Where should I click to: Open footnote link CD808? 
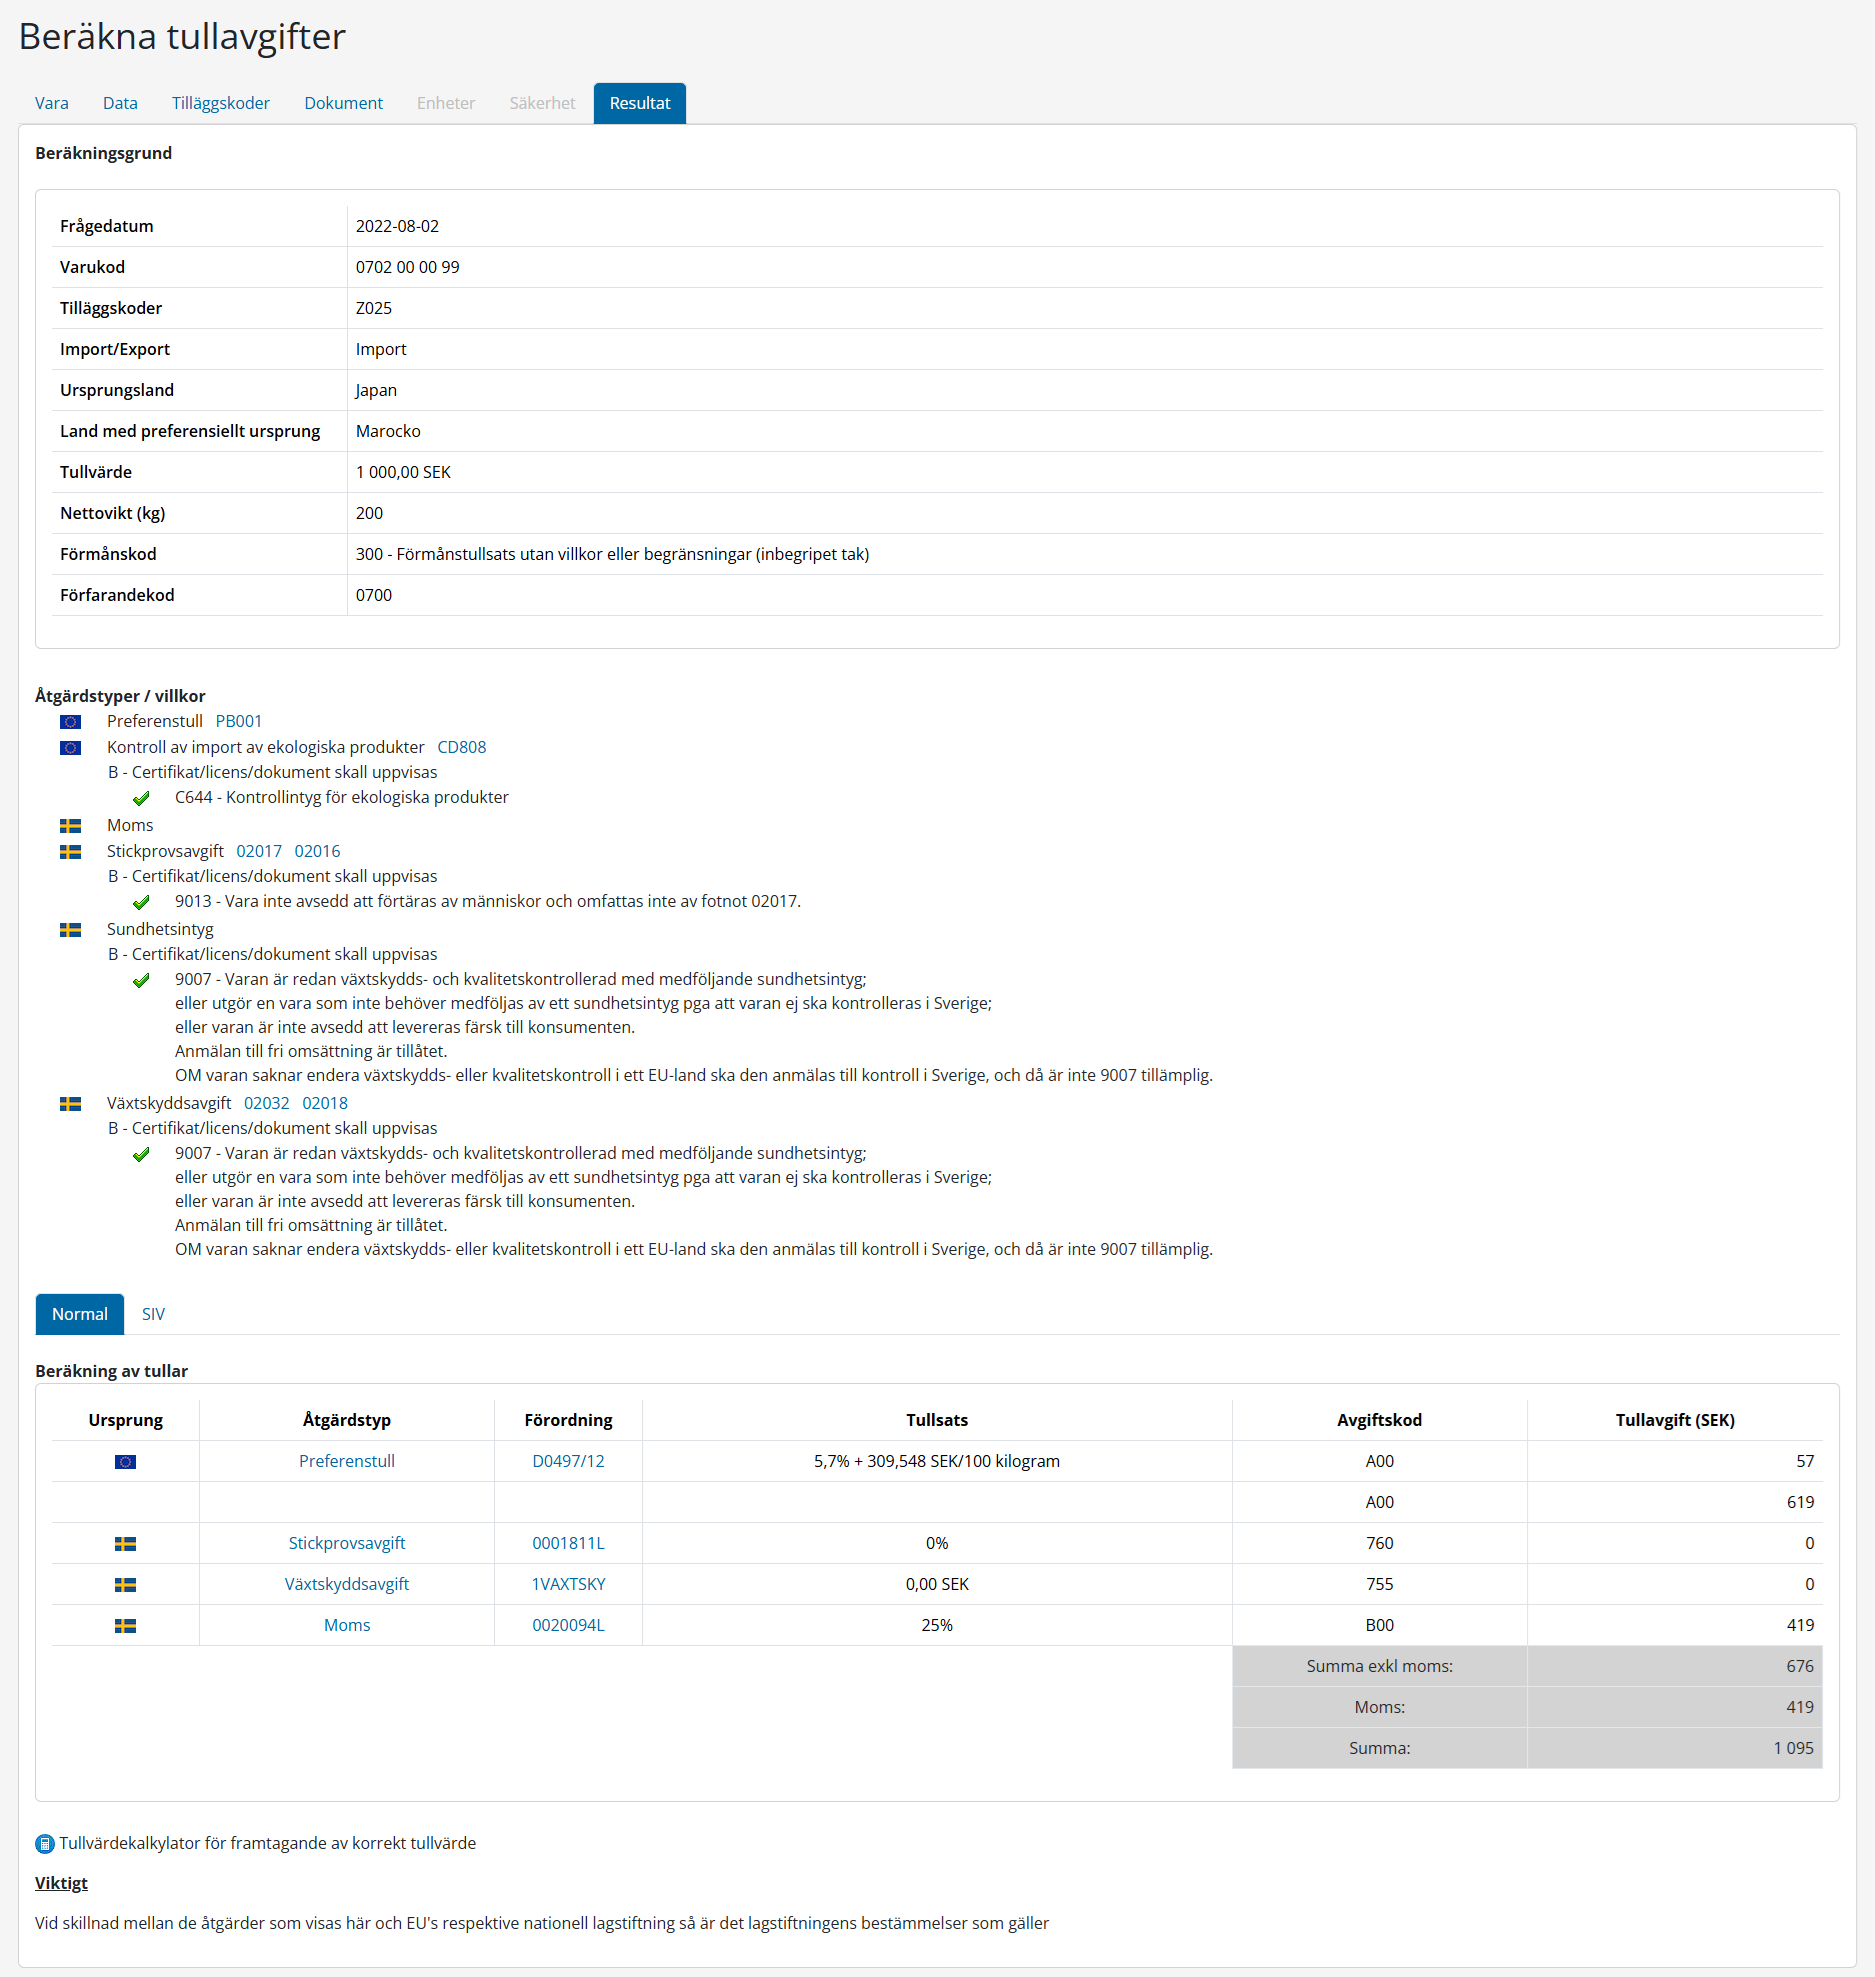point(461,748)
